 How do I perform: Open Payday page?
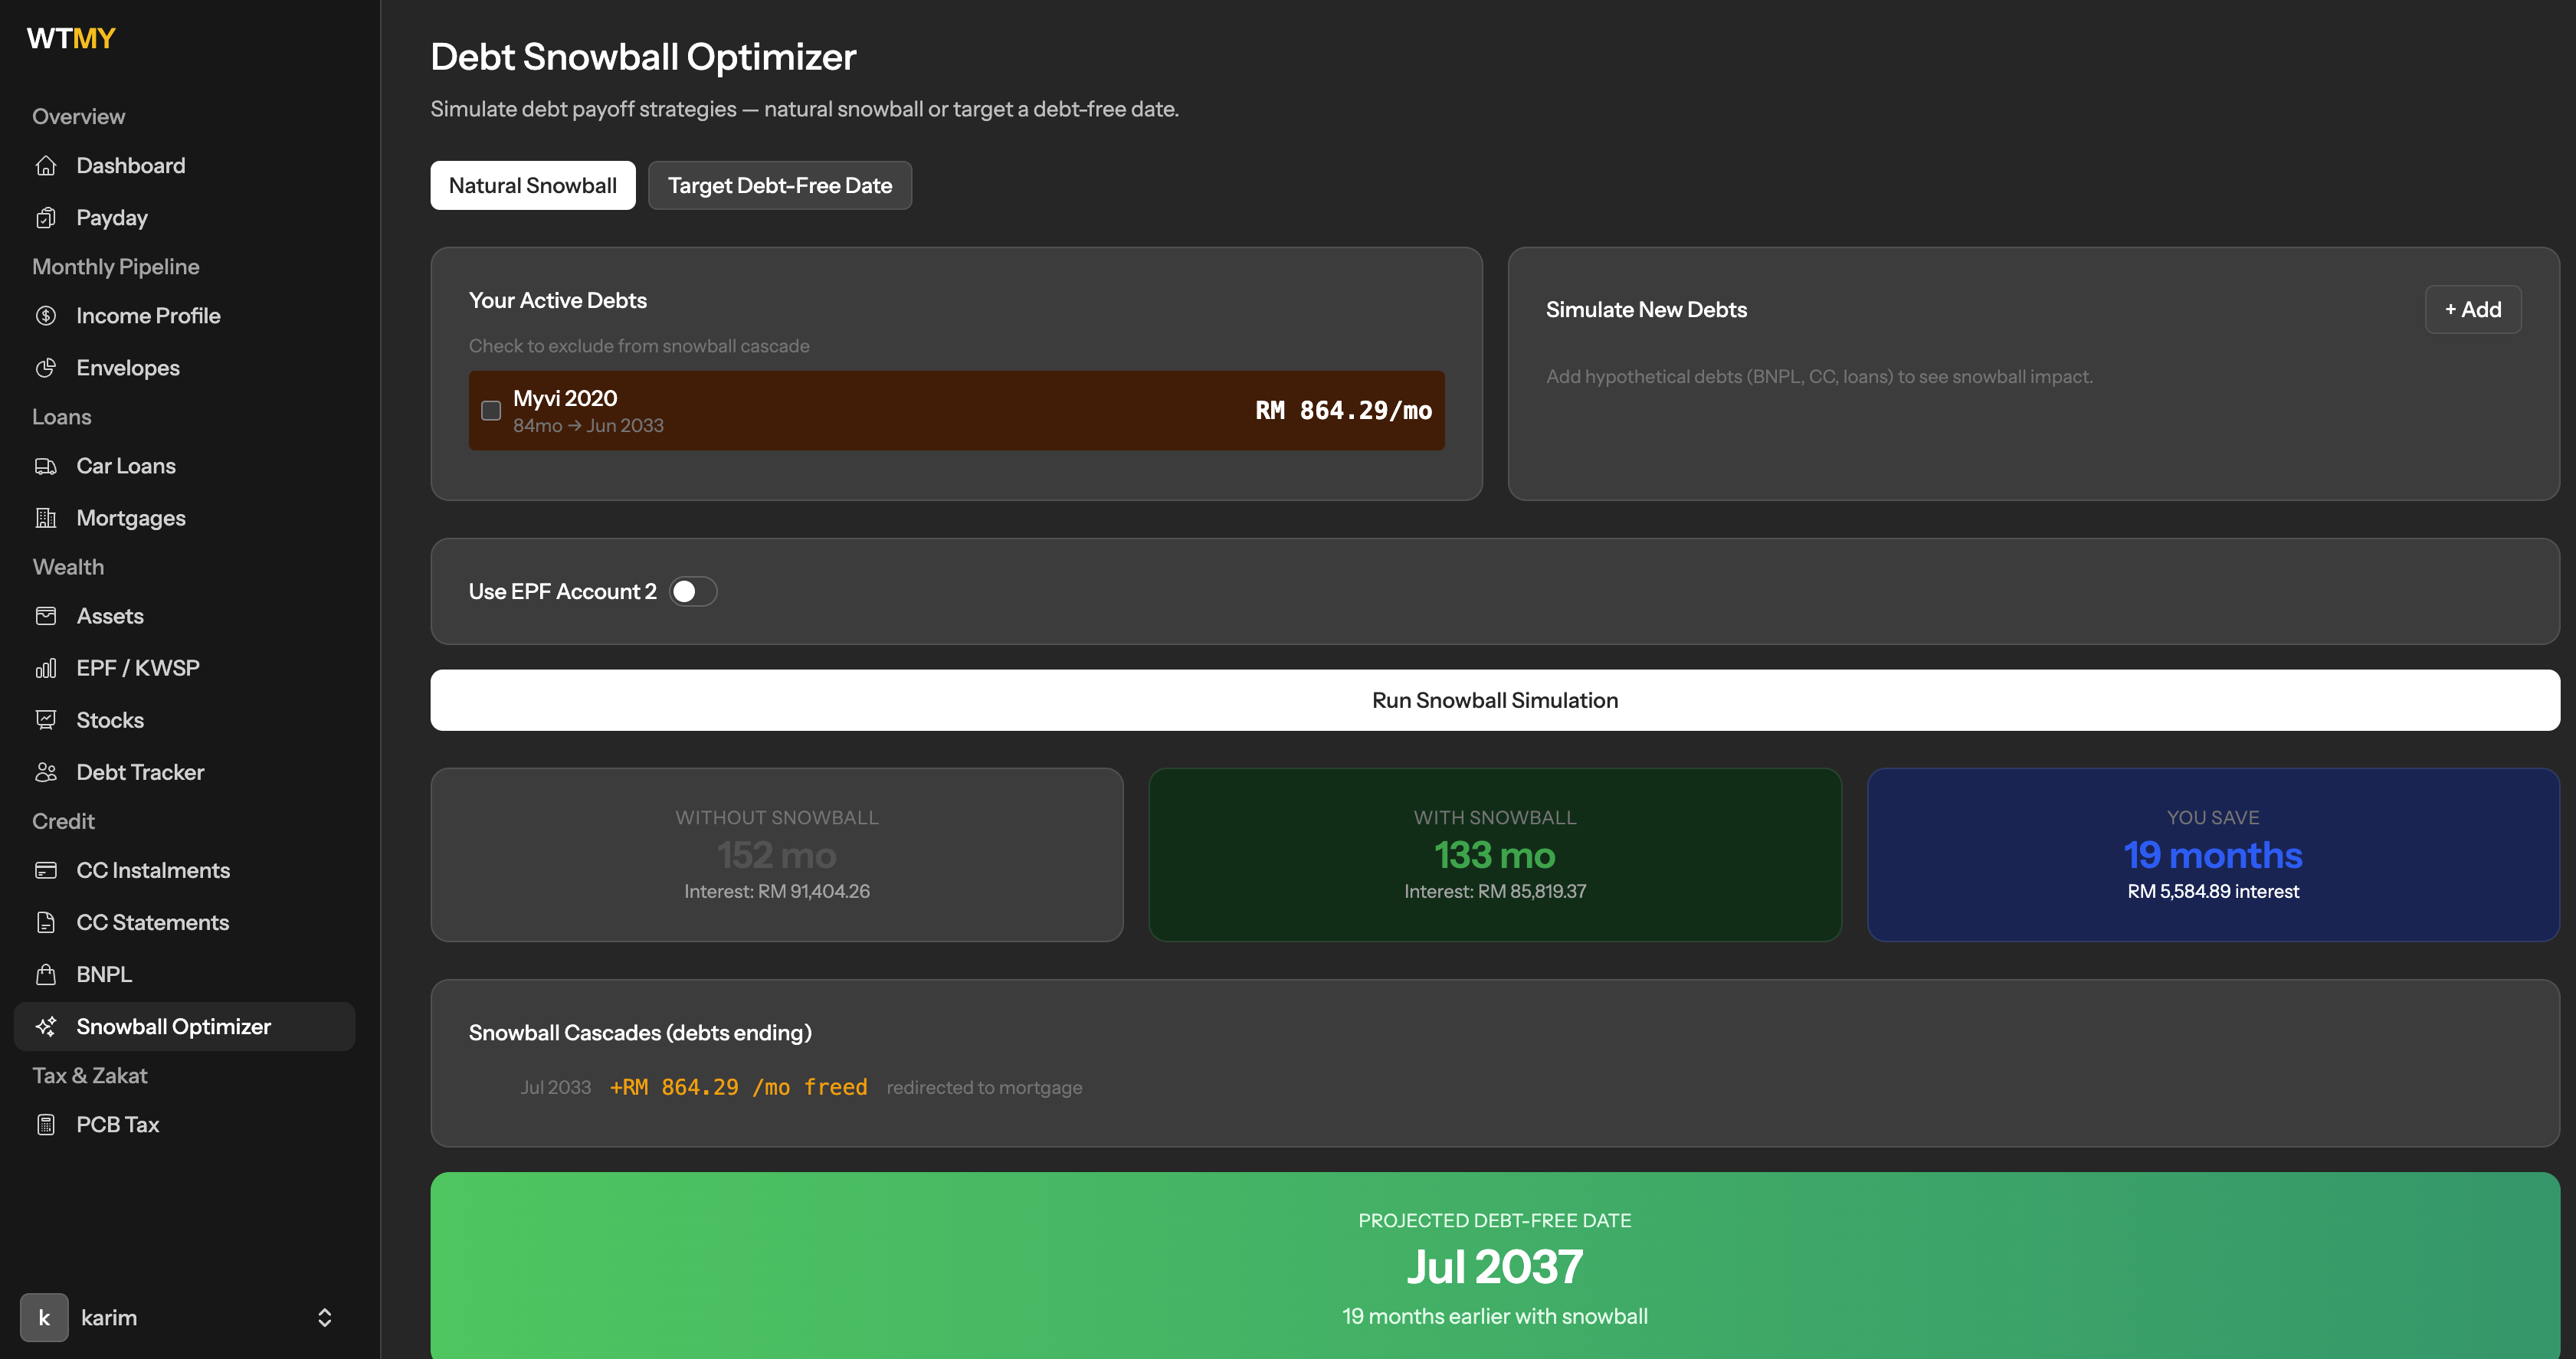[185, 218]
